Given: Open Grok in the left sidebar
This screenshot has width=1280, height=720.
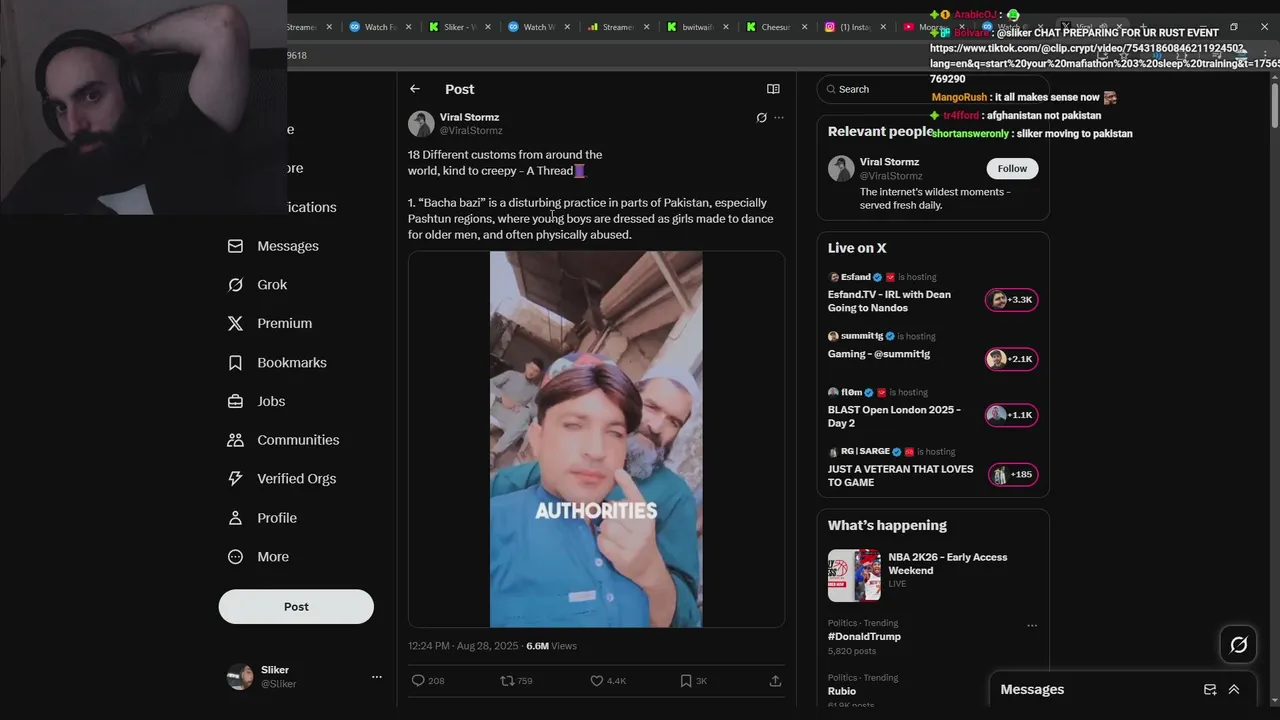Looking at the screenshot, I should [x=272, y=285].
